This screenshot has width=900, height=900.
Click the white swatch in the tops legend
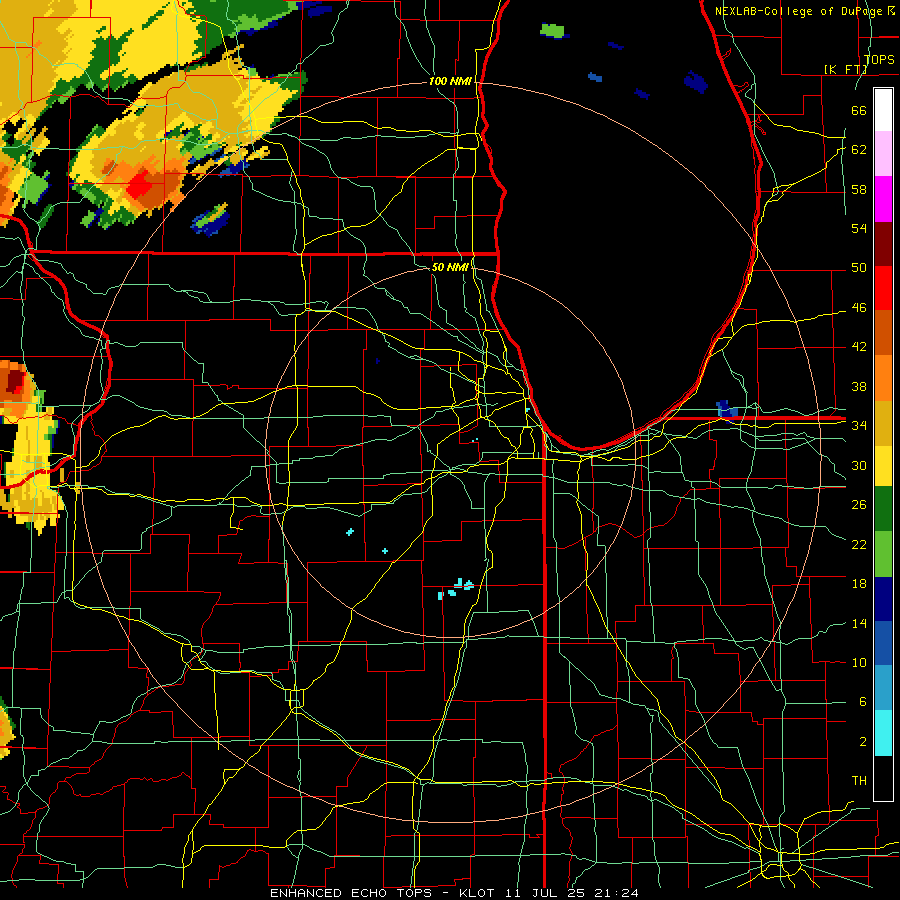point(883,110)
